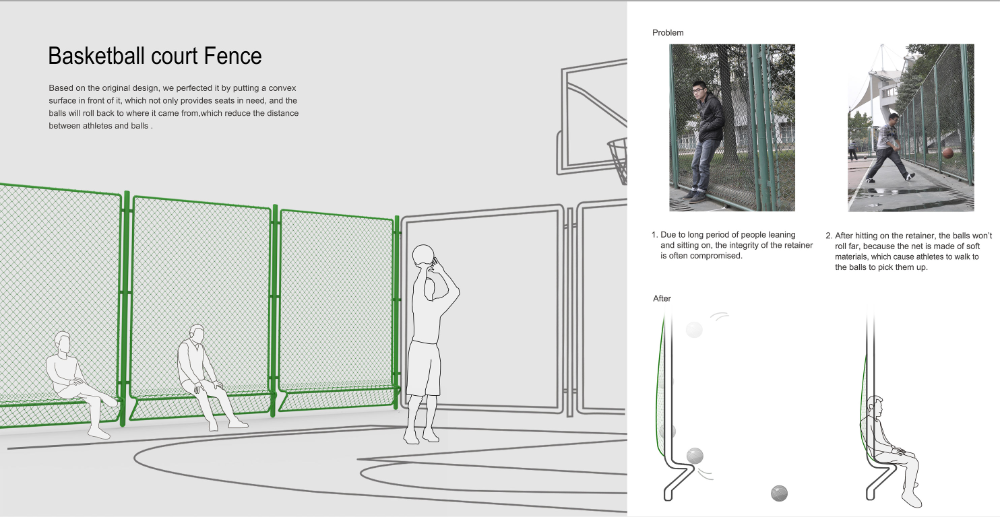Click the dark ball at diagram bottom

(x=779, y=493)
